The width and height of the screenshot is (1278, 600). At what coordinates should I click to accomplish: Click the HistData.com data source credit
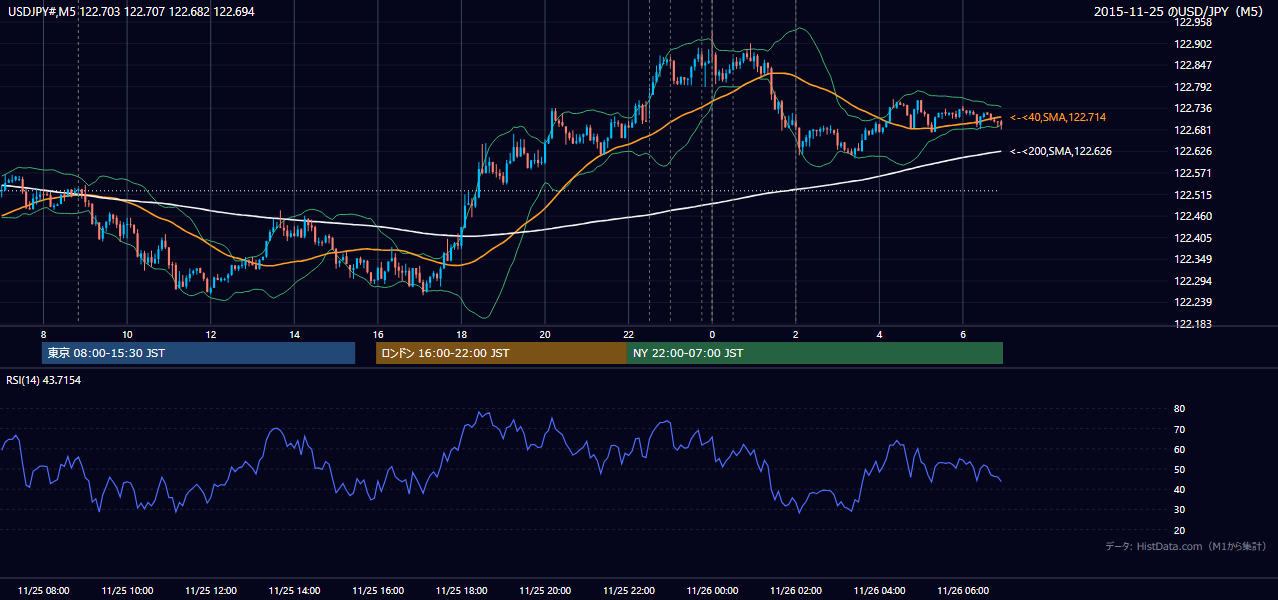point(1186,547)
